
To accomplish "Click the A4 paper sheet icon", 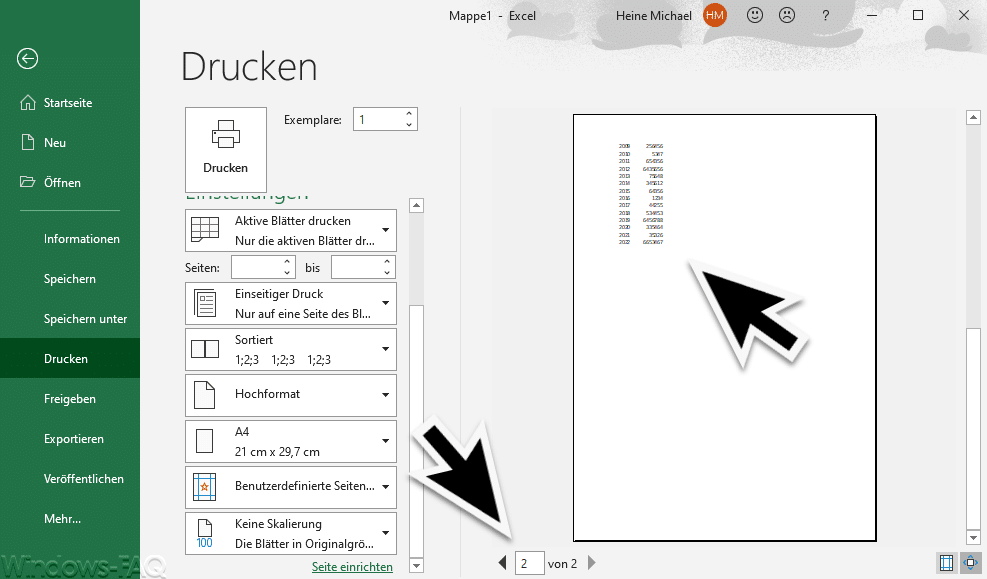I will tap(205, 441).
